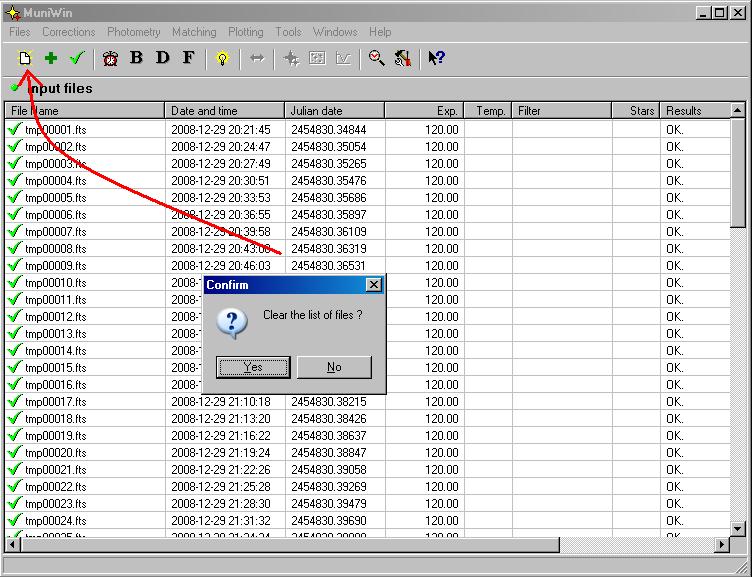Click the D dark correction icon

[163, 58]
